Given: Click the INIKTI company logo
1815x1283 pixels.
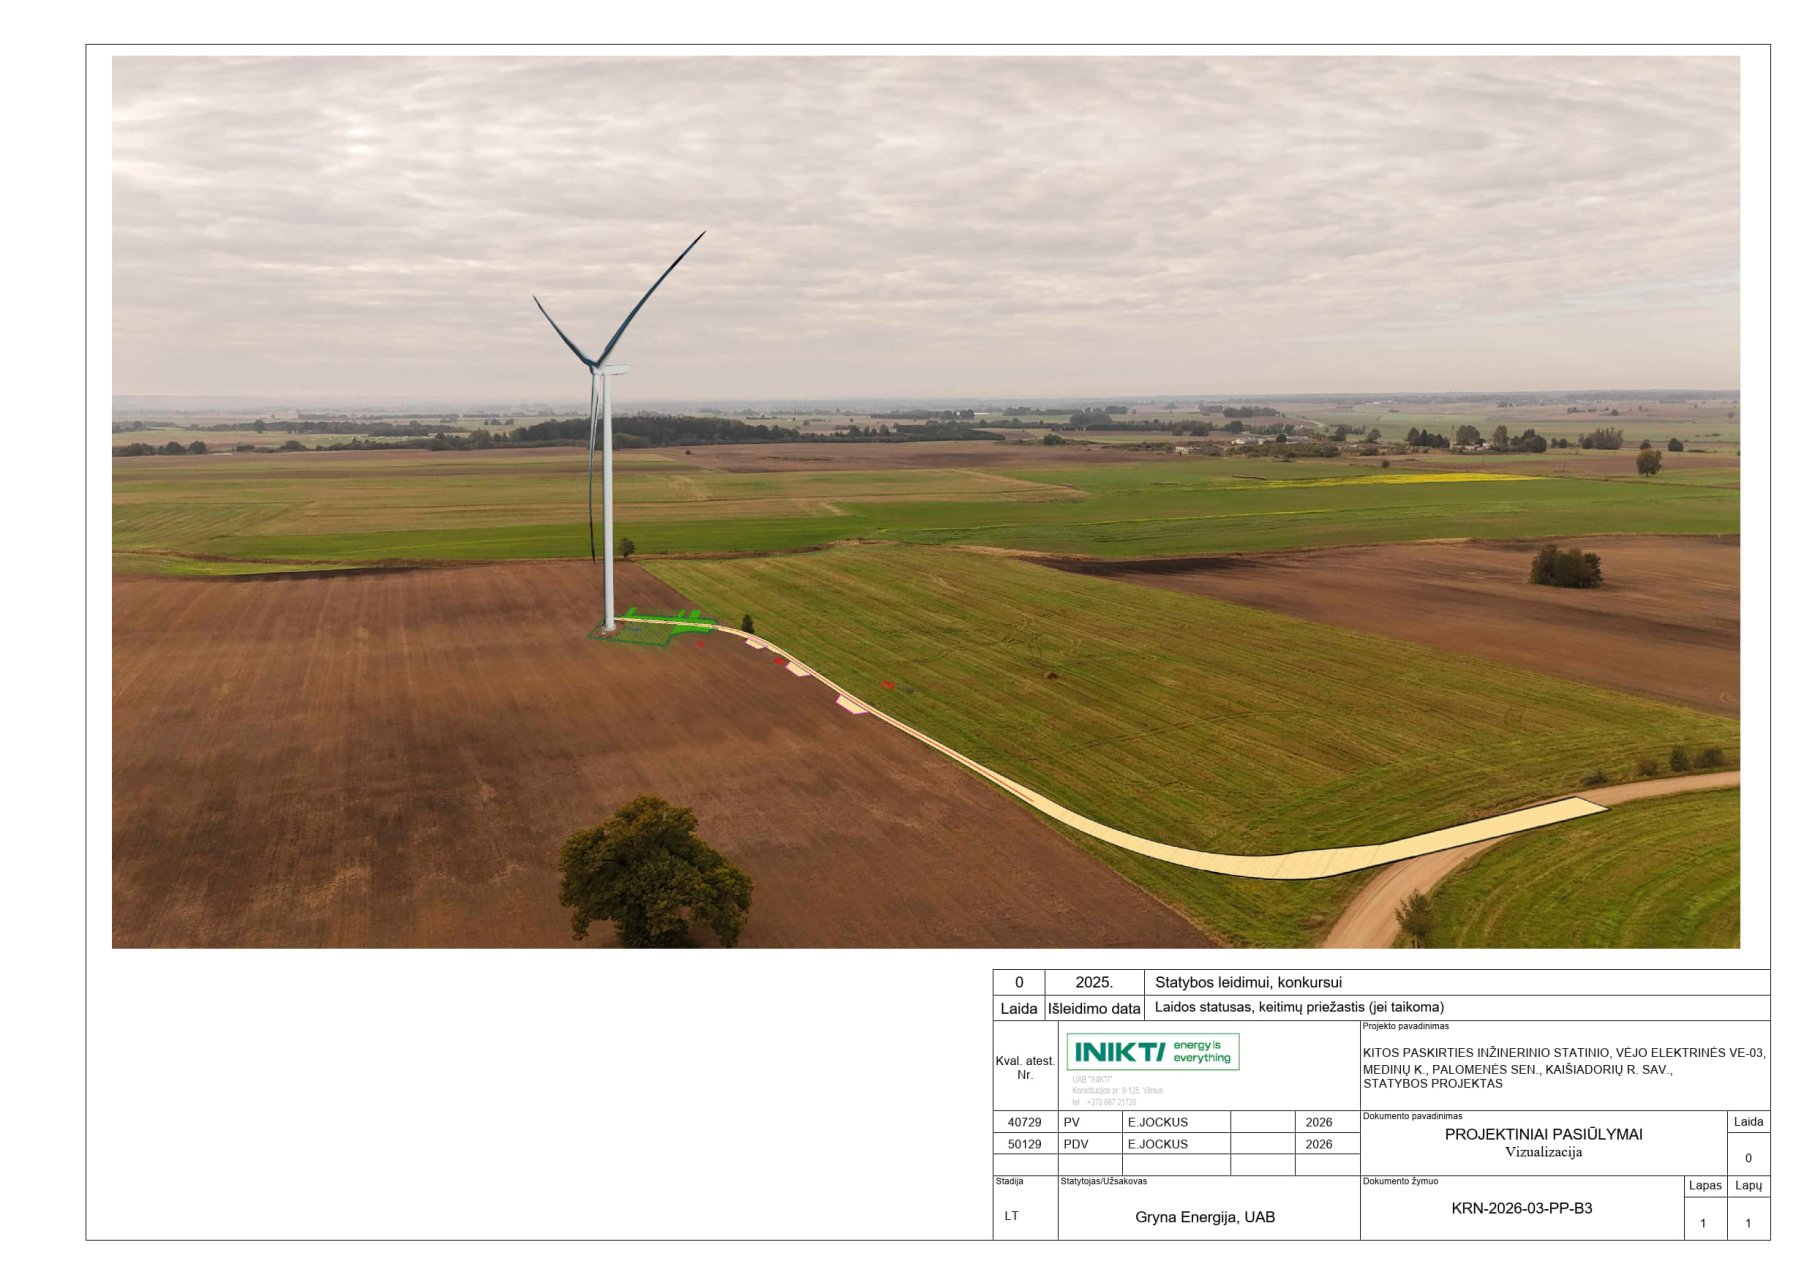Looking at the screenshot, I should [1152, 1052].
